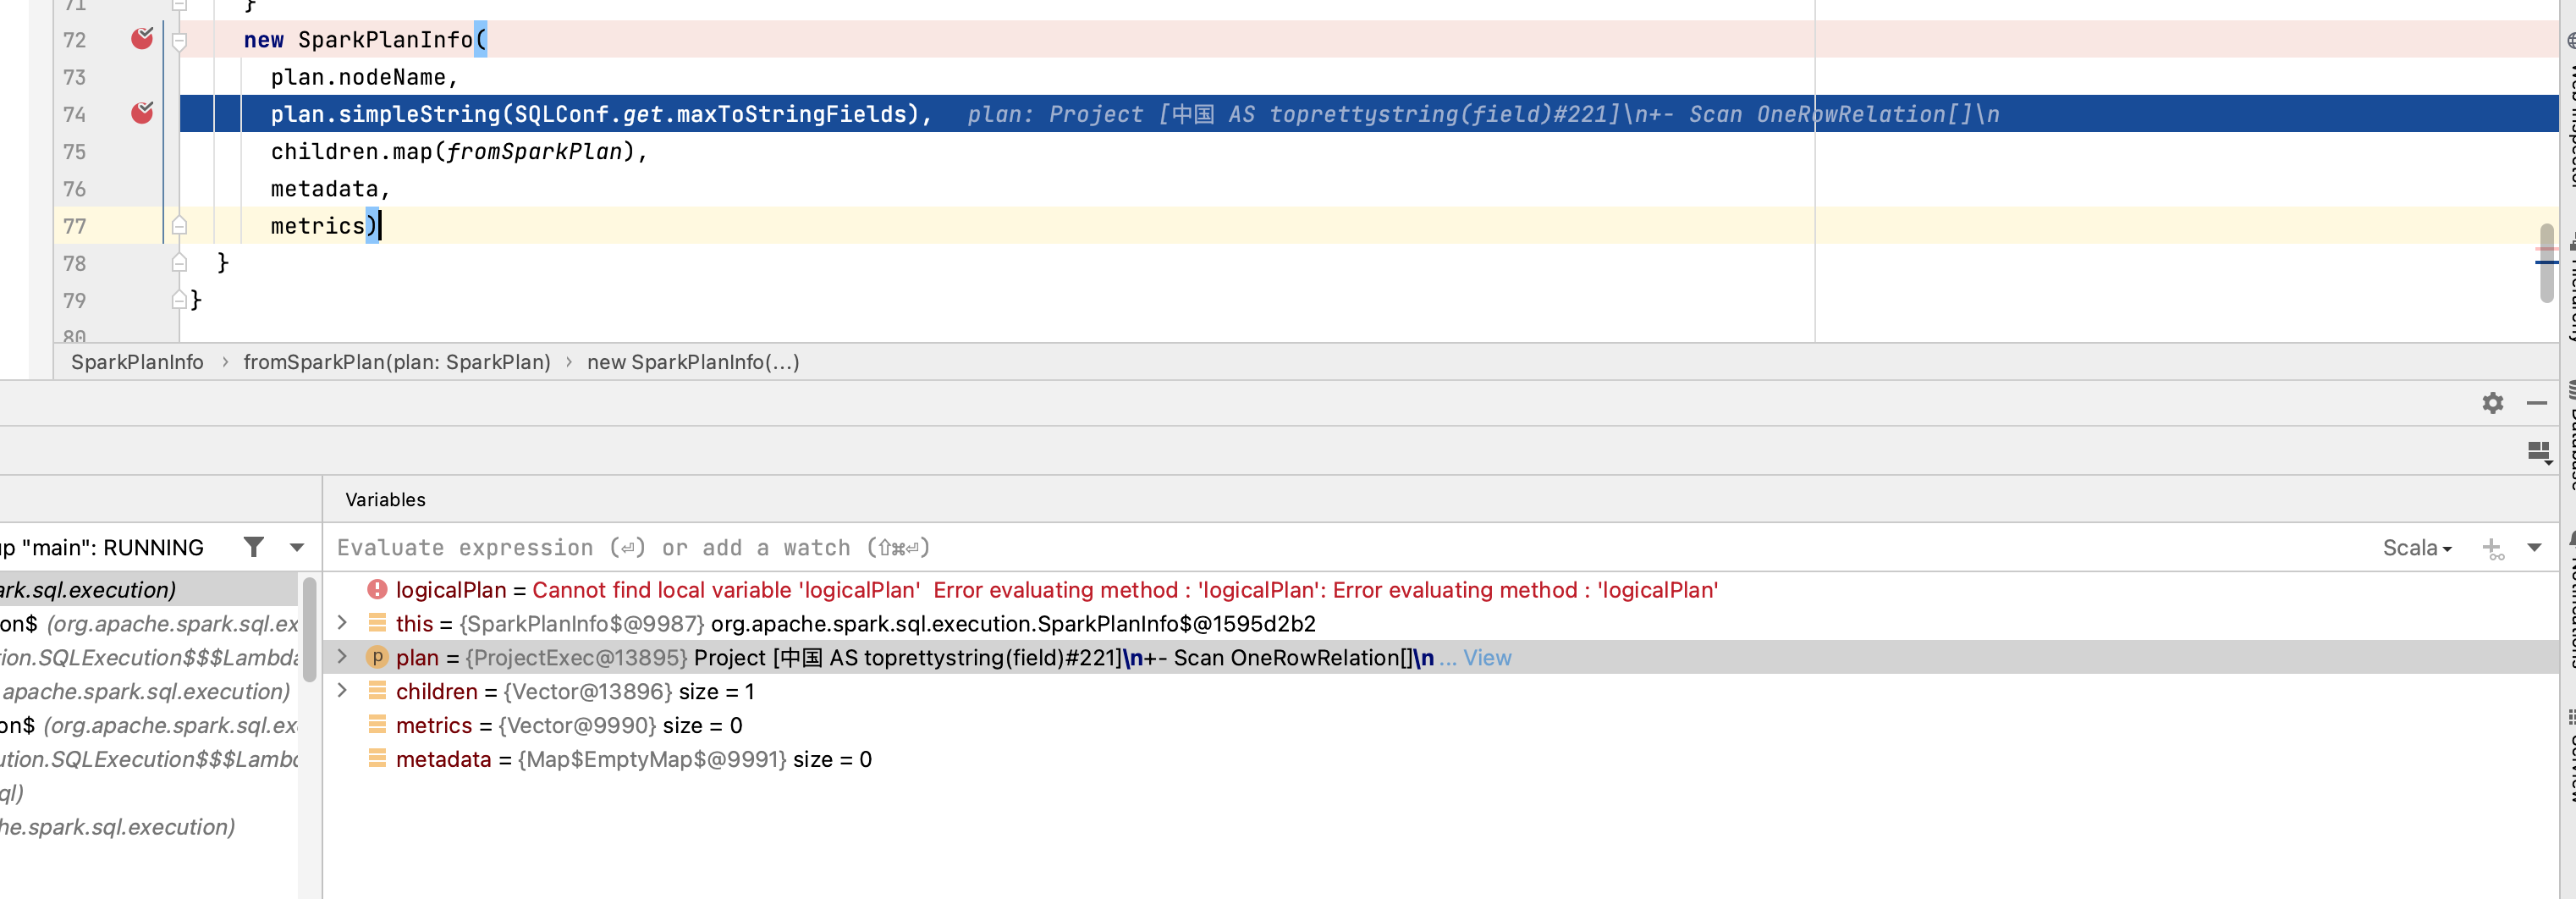Click fold end marker at line 79
The width and height of the screenshot is (2576, 899).
point(179,300)
